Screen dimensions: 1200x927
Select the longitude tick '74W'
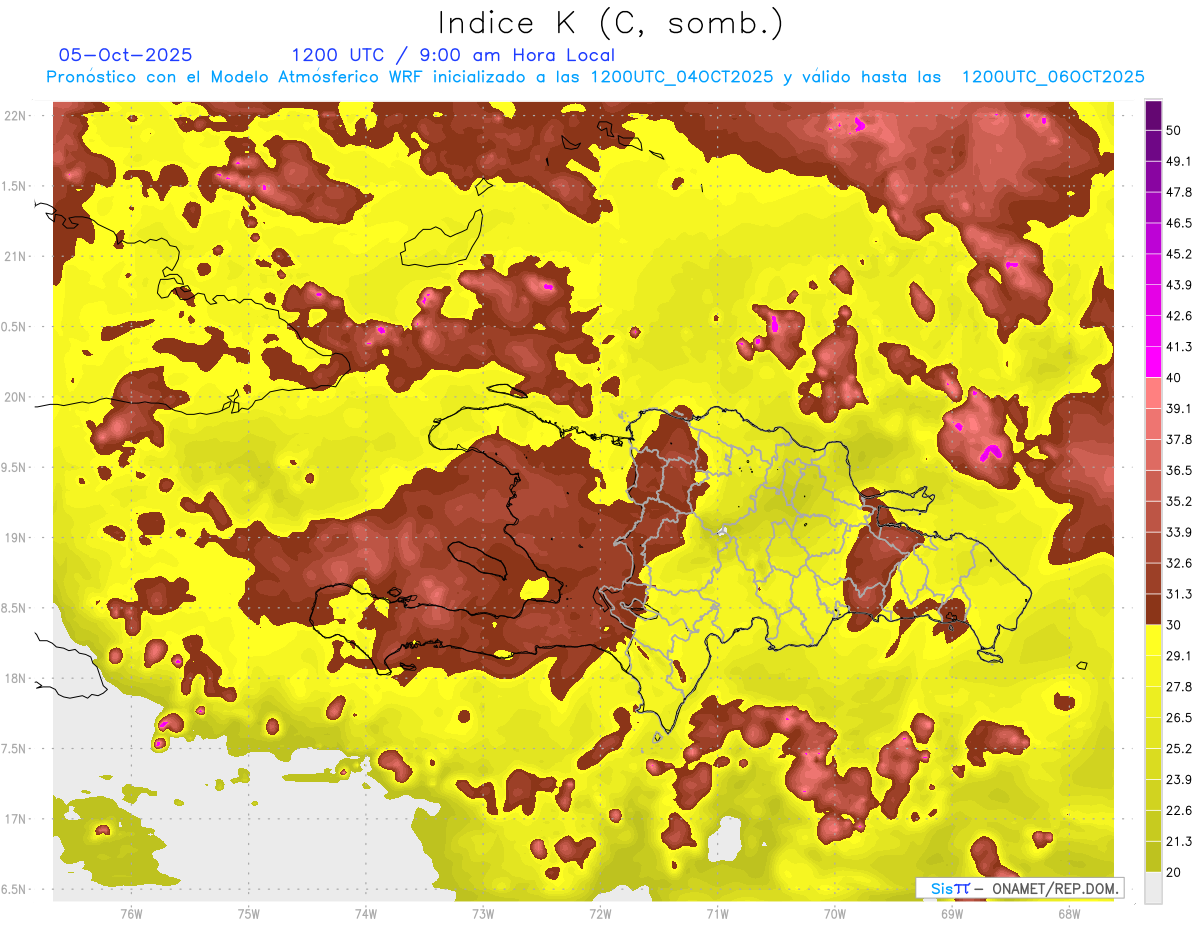tap(366, 914)
